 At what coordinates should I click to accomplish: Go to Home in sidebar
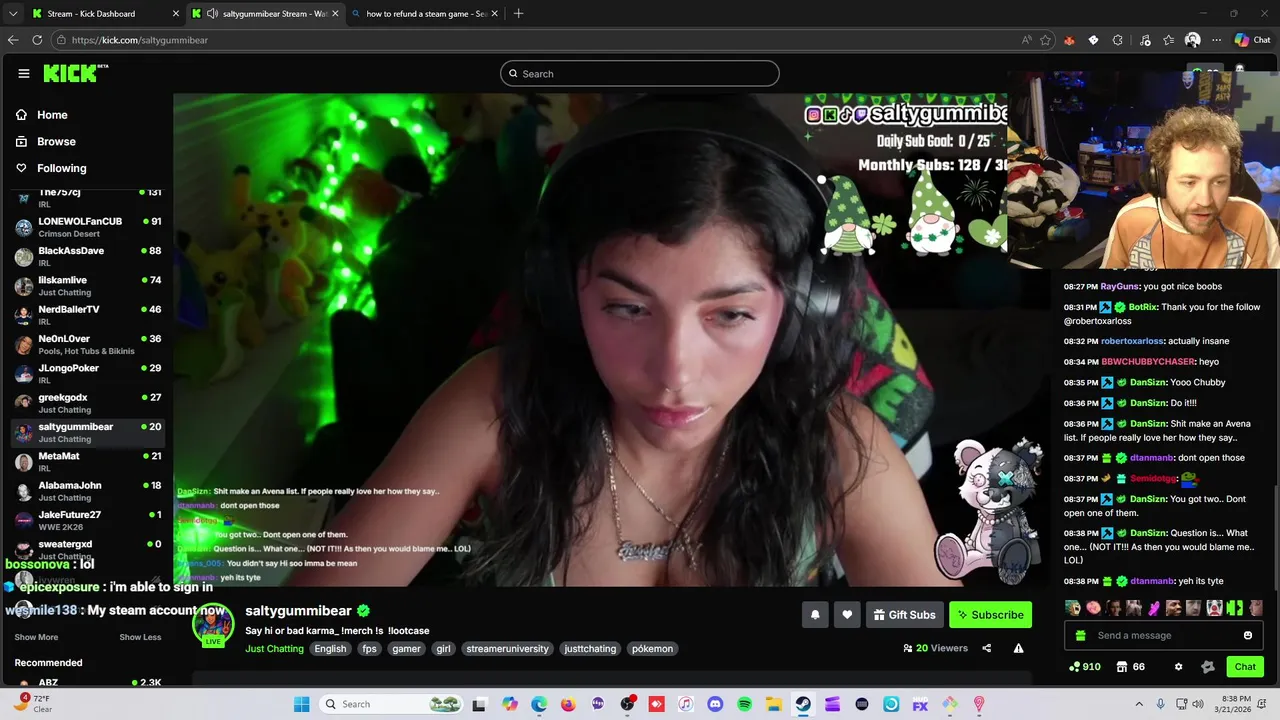(42, 115)
